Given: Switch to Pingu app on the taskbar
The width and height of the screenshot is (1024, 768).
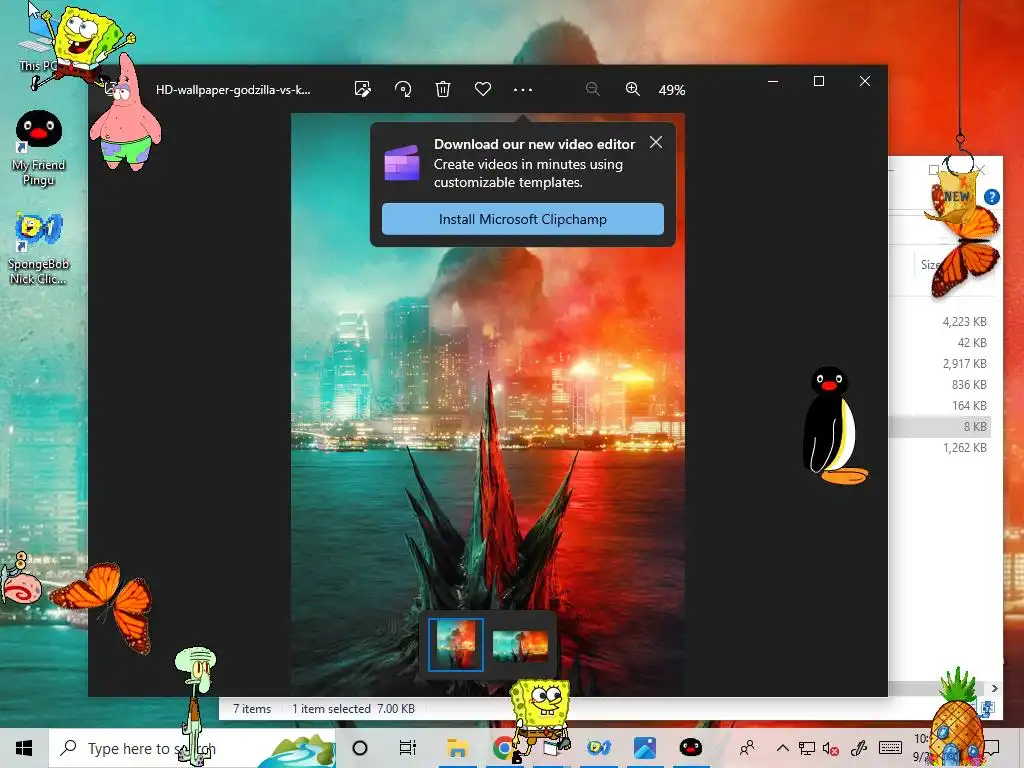Looking at the screenshot, I should click(691, 748).
